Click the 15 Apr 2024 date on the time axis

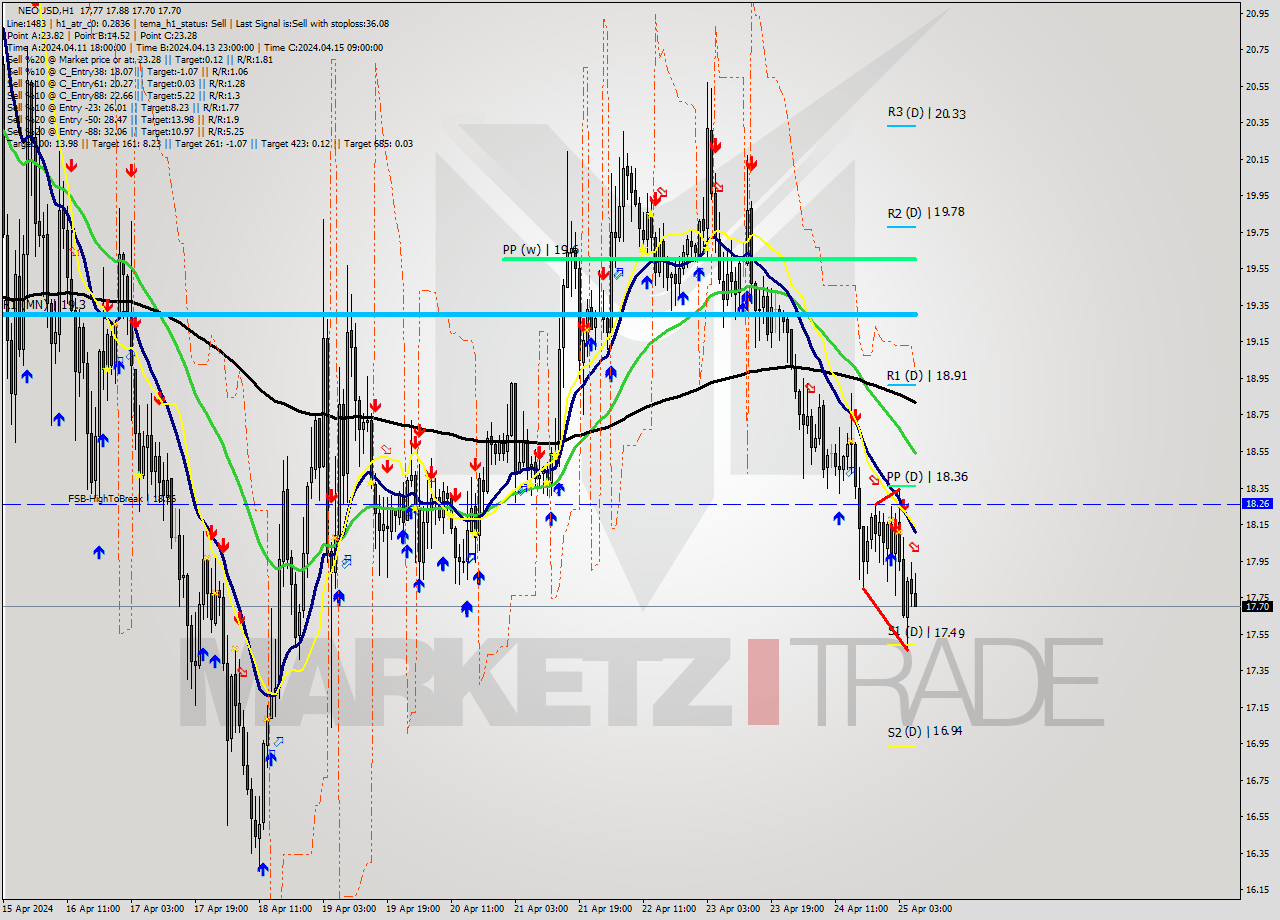tap(27, 909)
